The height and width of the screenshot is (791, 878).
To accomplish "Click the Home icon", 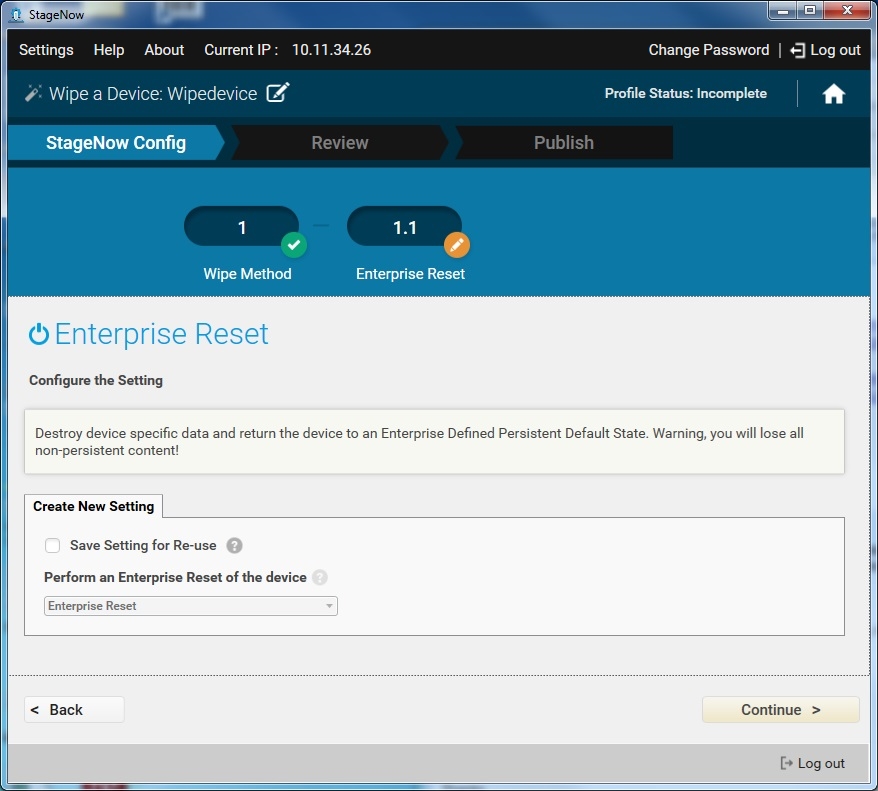I will click(x=833, y=94).
